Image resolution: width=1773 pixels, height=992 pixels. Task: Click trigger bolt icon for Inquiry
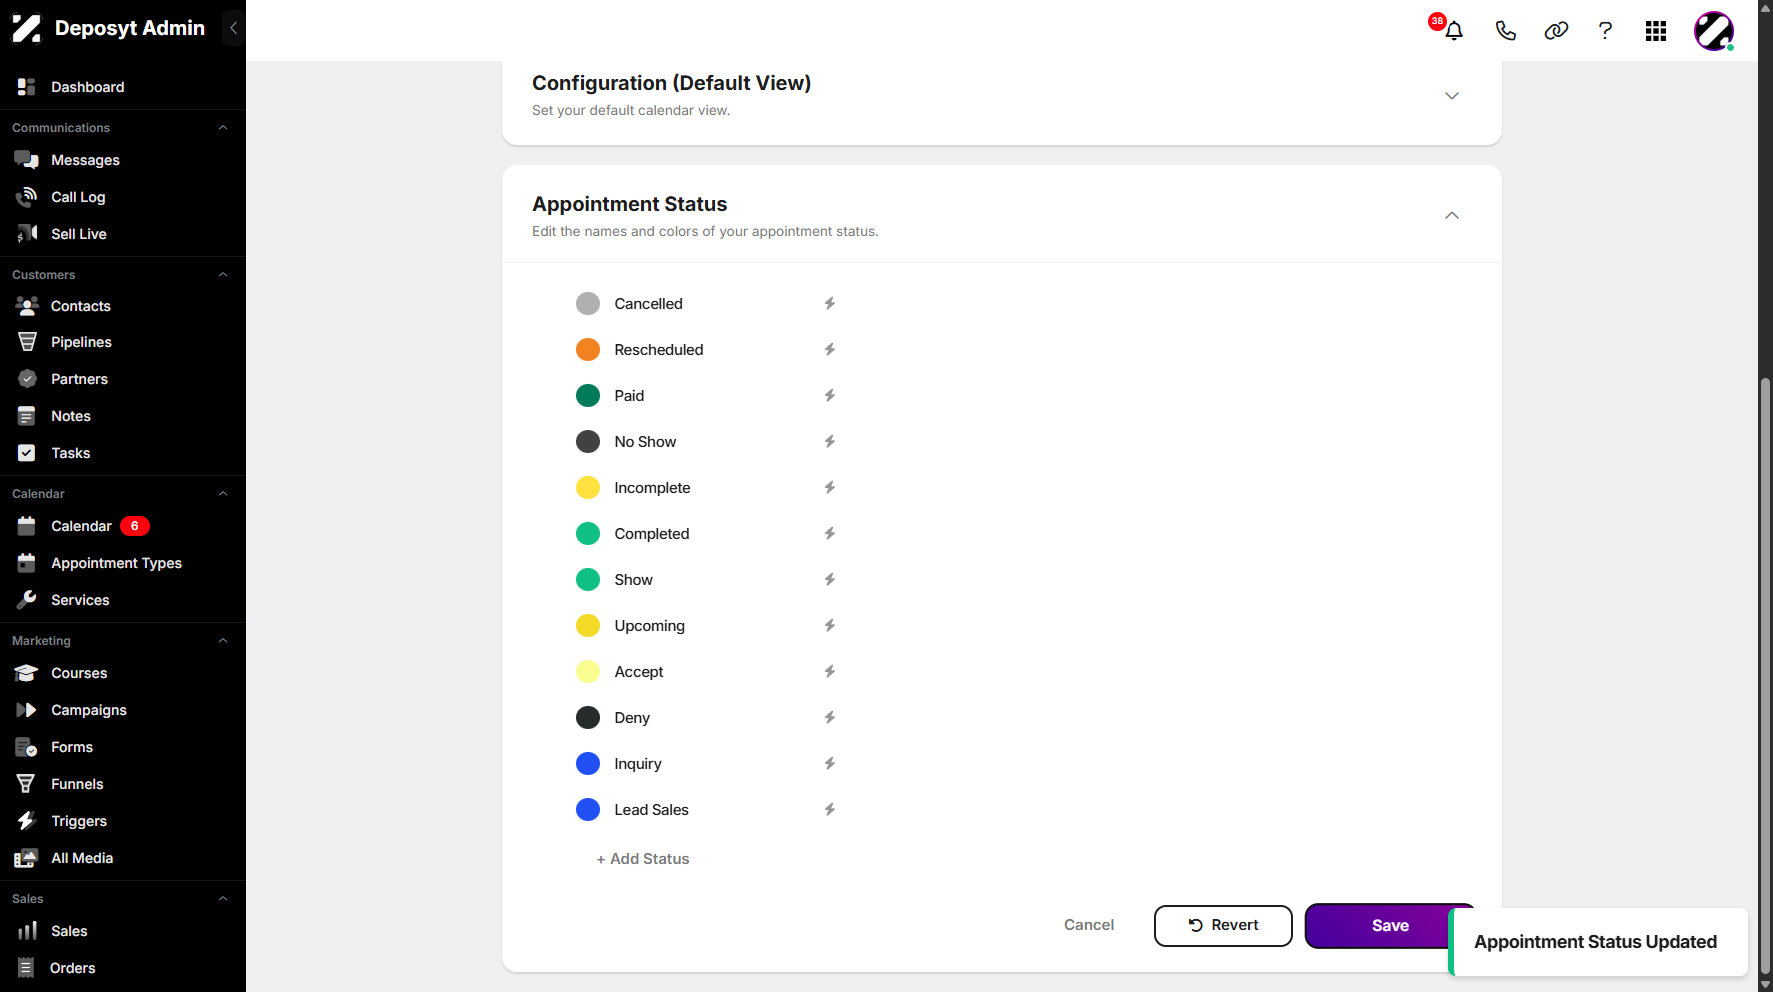(829, 763)
